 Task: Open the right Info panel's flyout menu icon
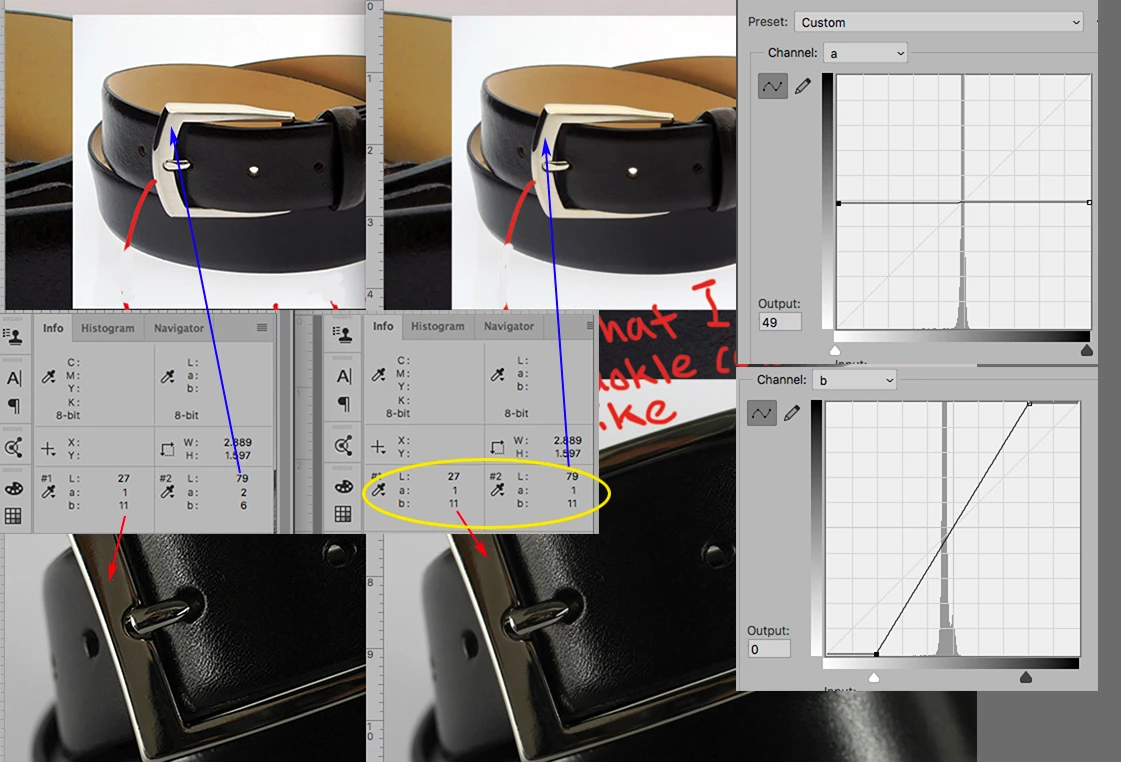coord(590,326)
